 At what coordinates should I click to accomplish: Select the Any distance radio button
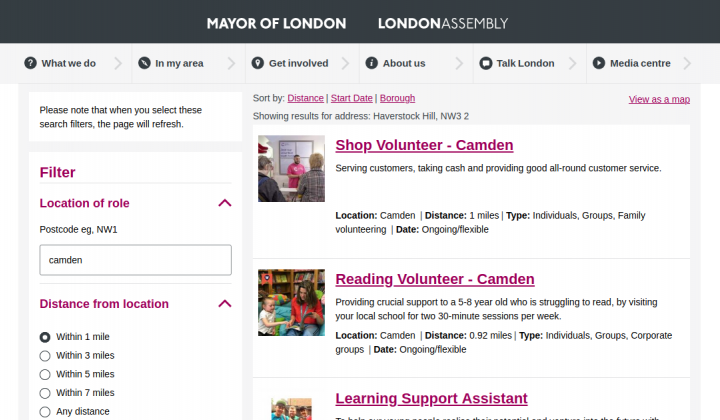coord(45,412)
